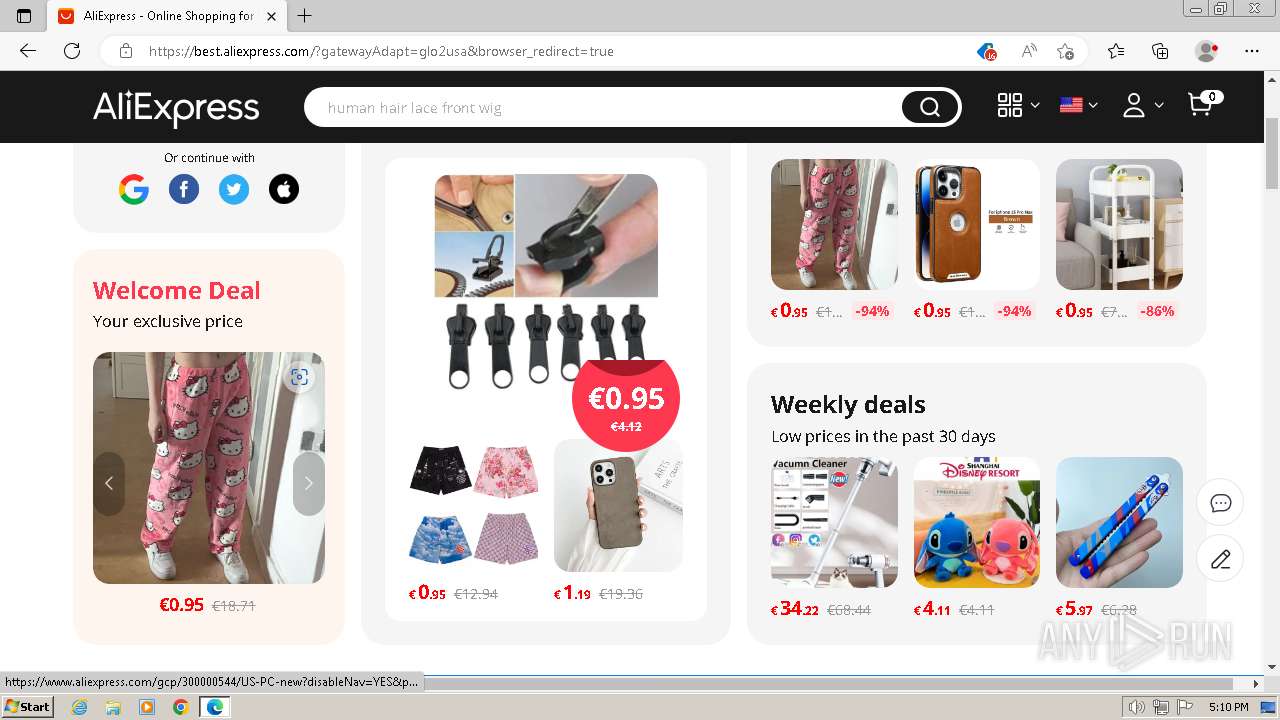Select the AliExpress browser tab
Screen dimensions: 1280x720
[167, 16]
